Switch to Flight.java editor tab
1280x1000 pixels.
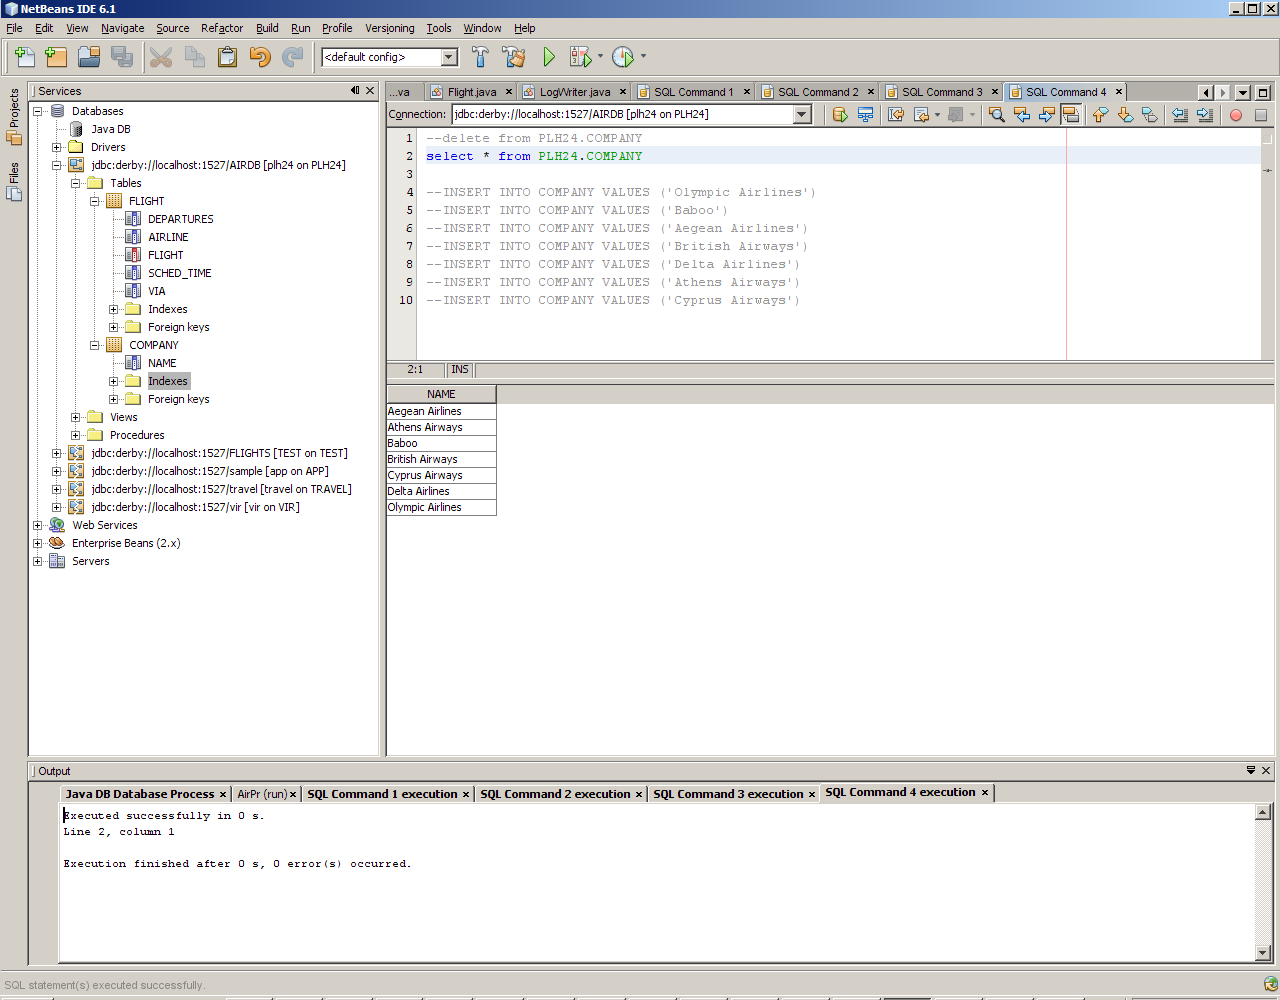[471, 92]
